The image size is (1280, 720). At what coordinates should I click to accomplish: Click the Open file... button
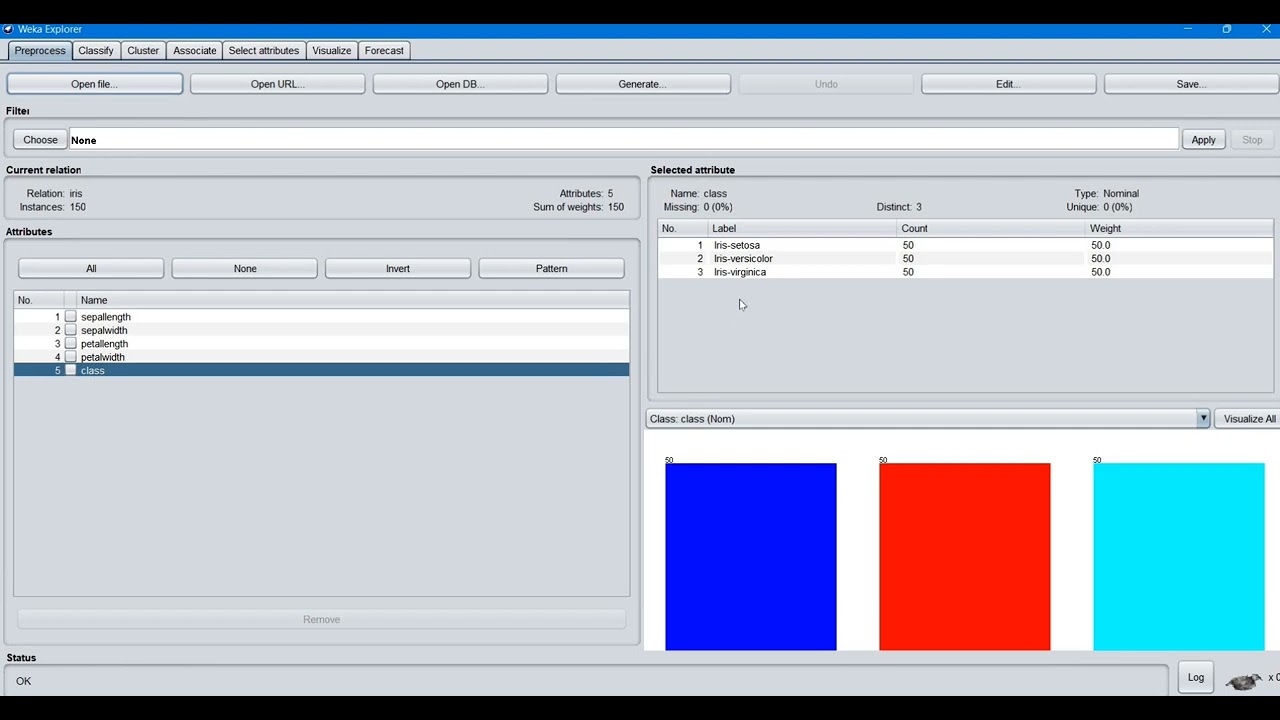click(x=94, y=84)
